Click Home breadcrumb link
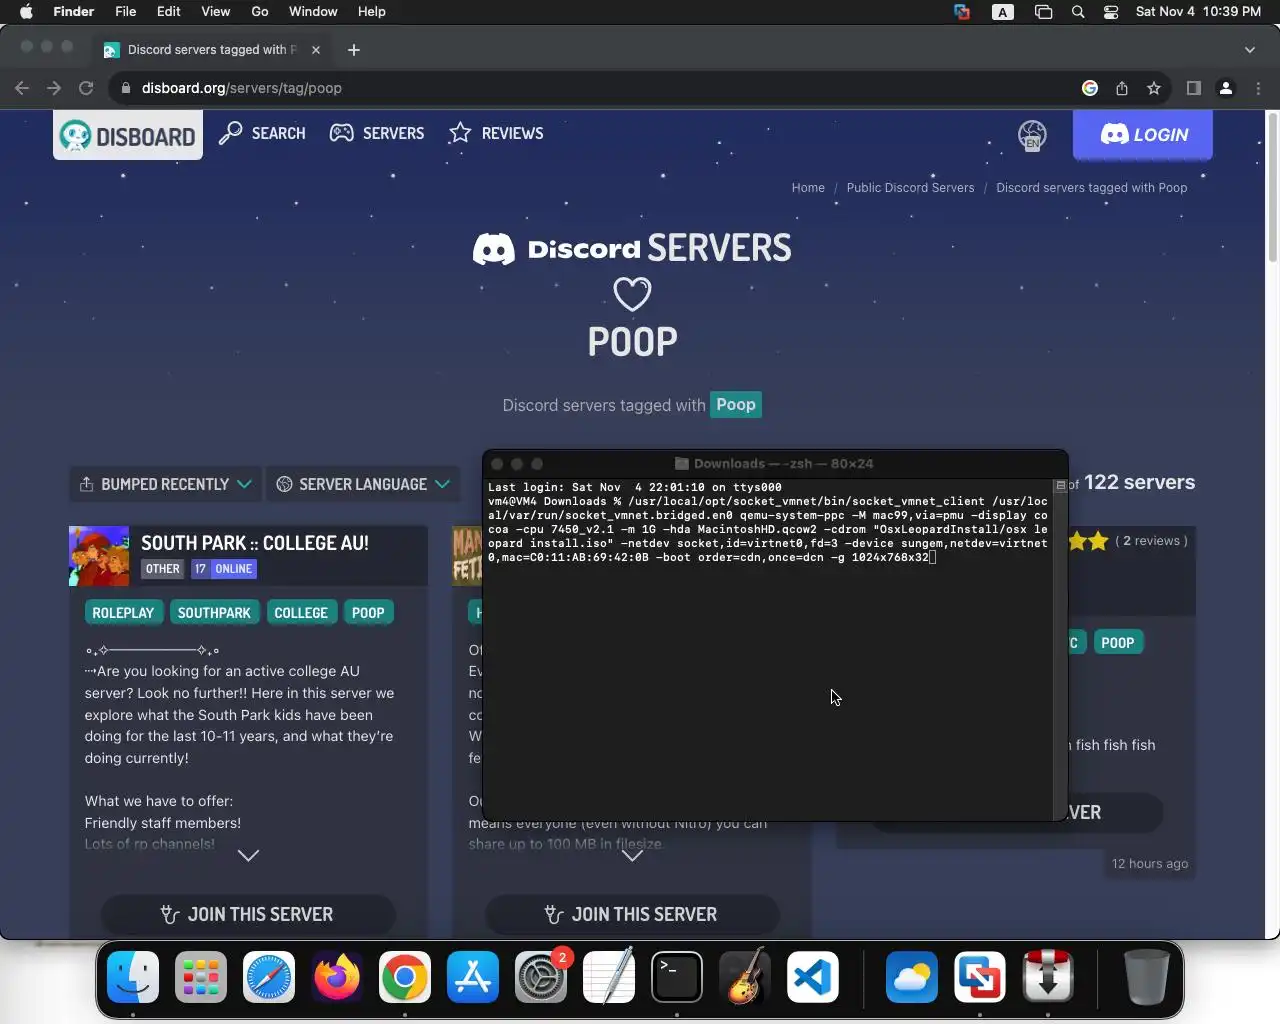Viewport: 1280px width, 1024px height. [808, 187]
